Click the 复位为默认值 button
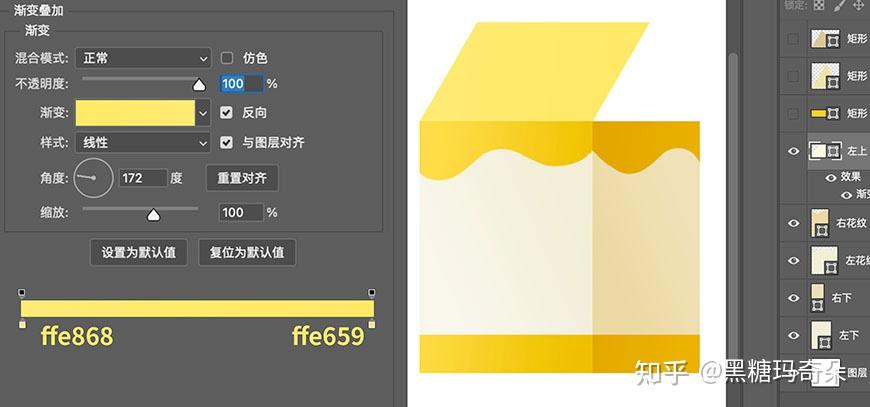Screen dimensions: 870x407 247,252
